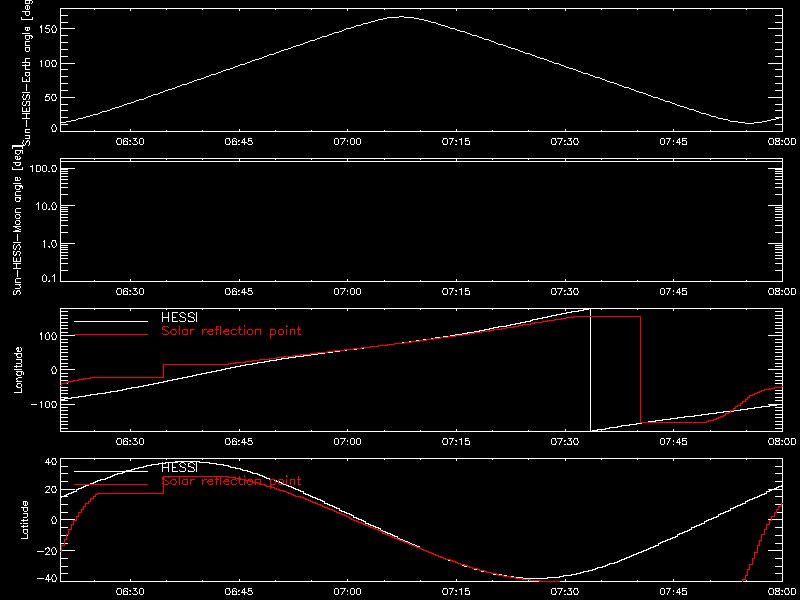800x600 pixels.
Task: Click red legend line sample in Longitude plot
Action: point(111,335)
